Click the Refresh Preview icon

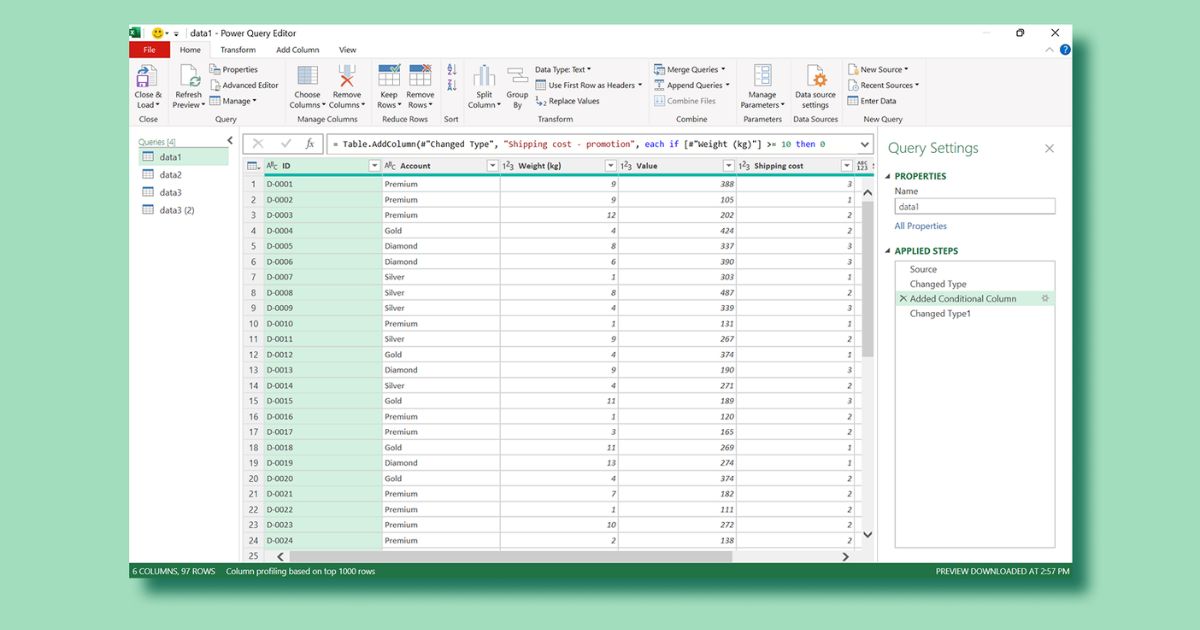[x=188, y=77]
